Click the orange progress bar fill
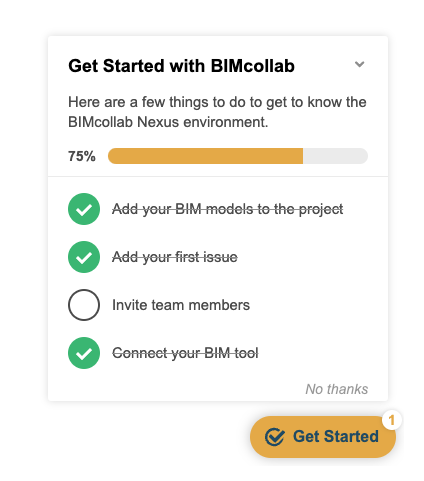The image size is (424, 481). pyautogui.click(x=205, y=156)
